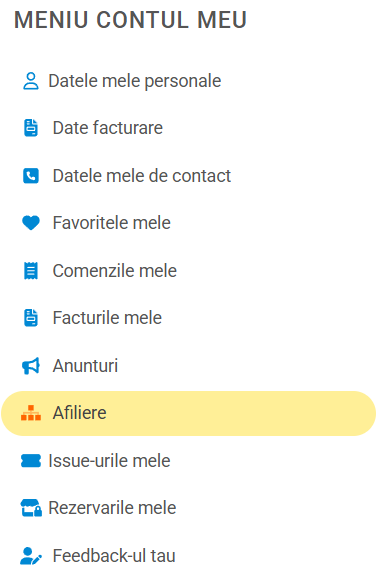This screenshot has width=387, height=583.
Task: Open Datele mele personale menu item
Action: [x=135, y=81]
